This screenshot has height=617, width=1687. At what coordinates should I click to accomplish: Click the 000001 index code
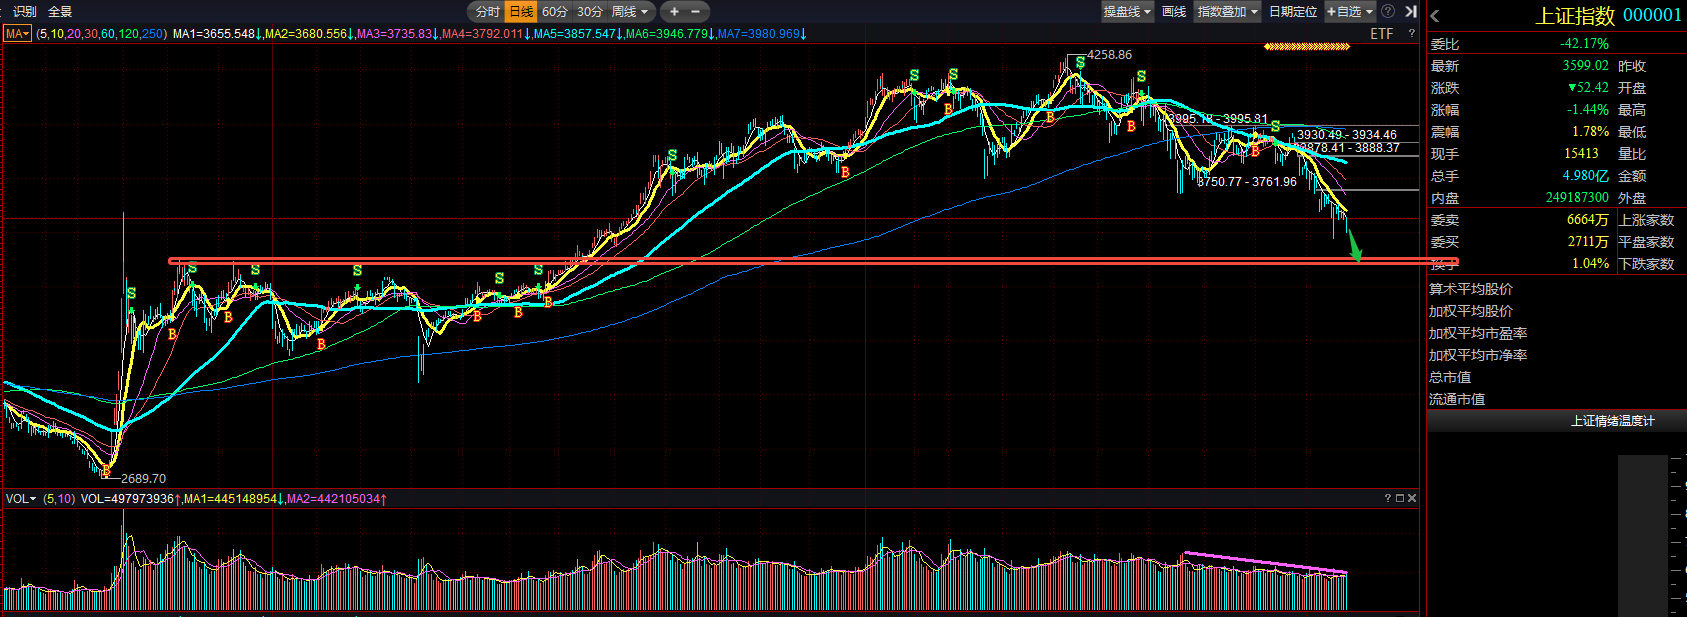[1652, 16]
